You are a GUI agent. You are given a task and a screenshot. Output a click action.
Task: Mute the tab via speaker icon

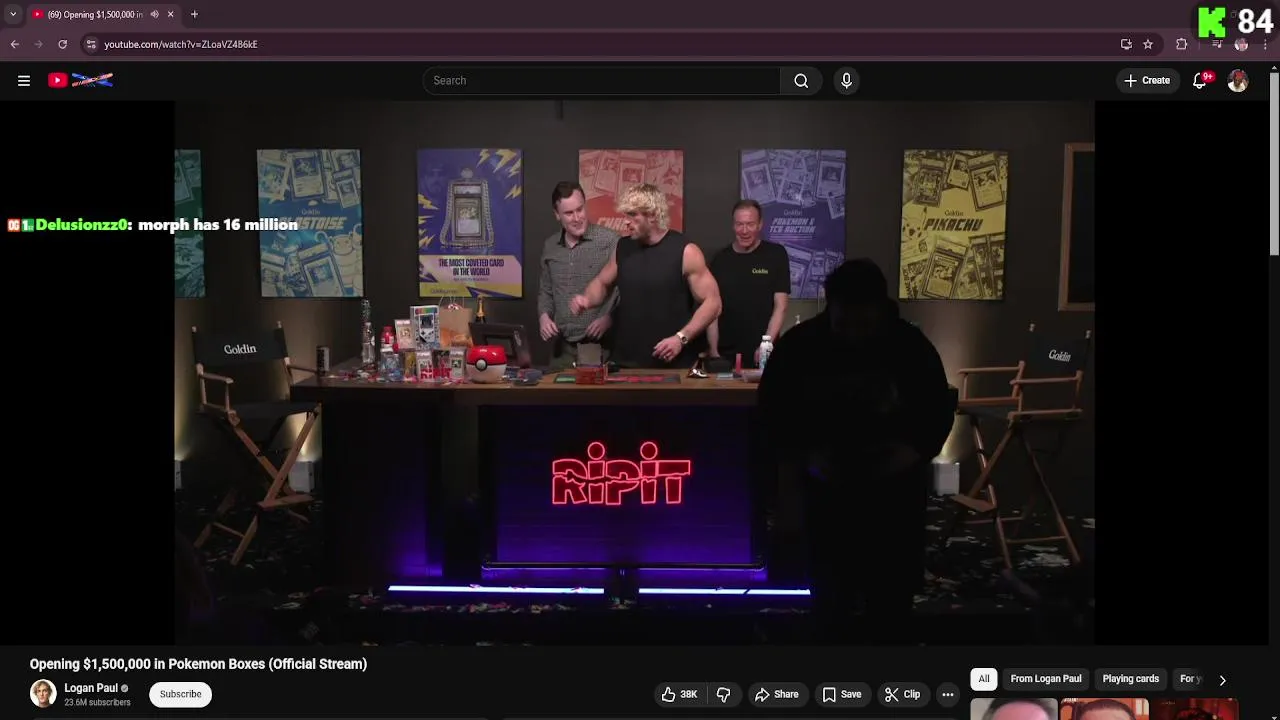point(154,14)
